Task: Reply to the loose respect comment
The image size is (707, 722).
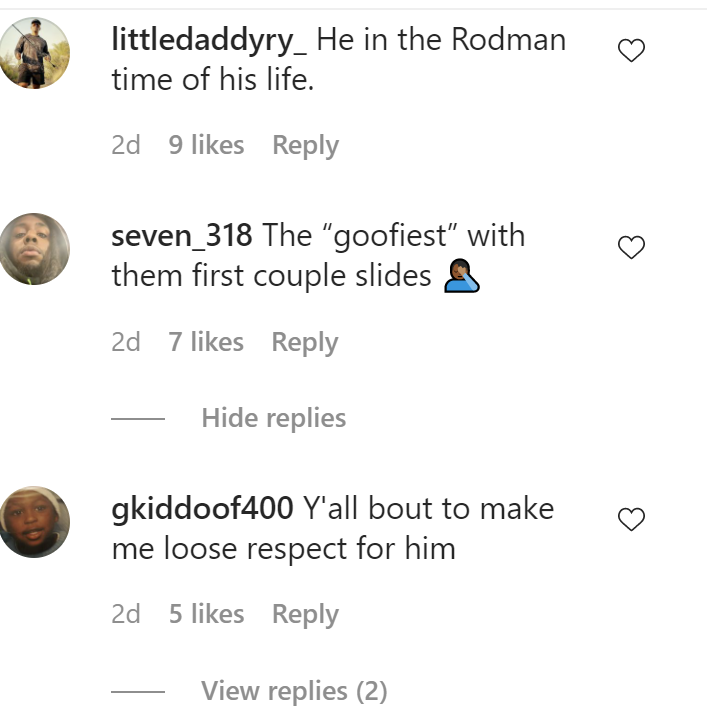Action: coord(305,614)
